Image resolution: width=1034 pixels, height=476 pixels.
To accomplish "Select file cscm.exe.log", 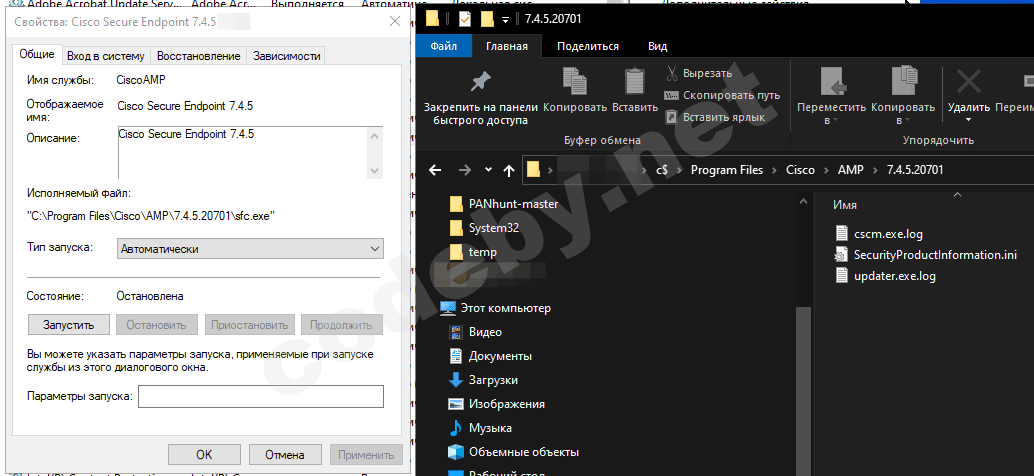I will 878,233.
